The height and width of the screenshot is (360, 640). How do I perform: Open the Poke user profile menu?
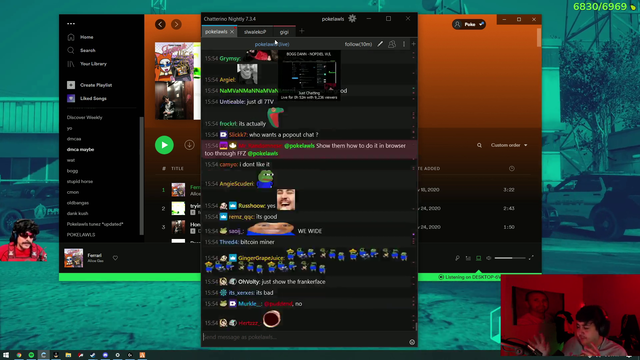click(x=469, y=24)
